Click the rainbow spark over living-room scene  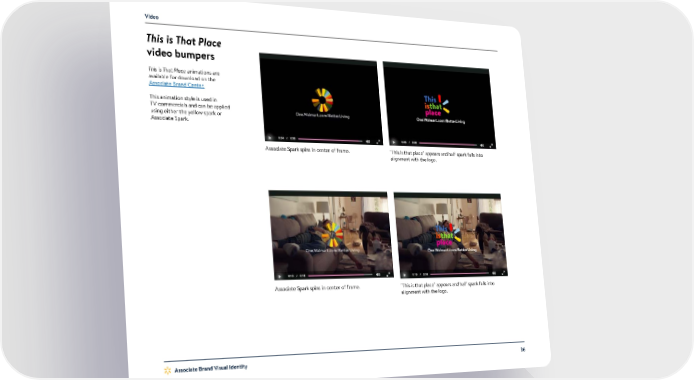332,234
